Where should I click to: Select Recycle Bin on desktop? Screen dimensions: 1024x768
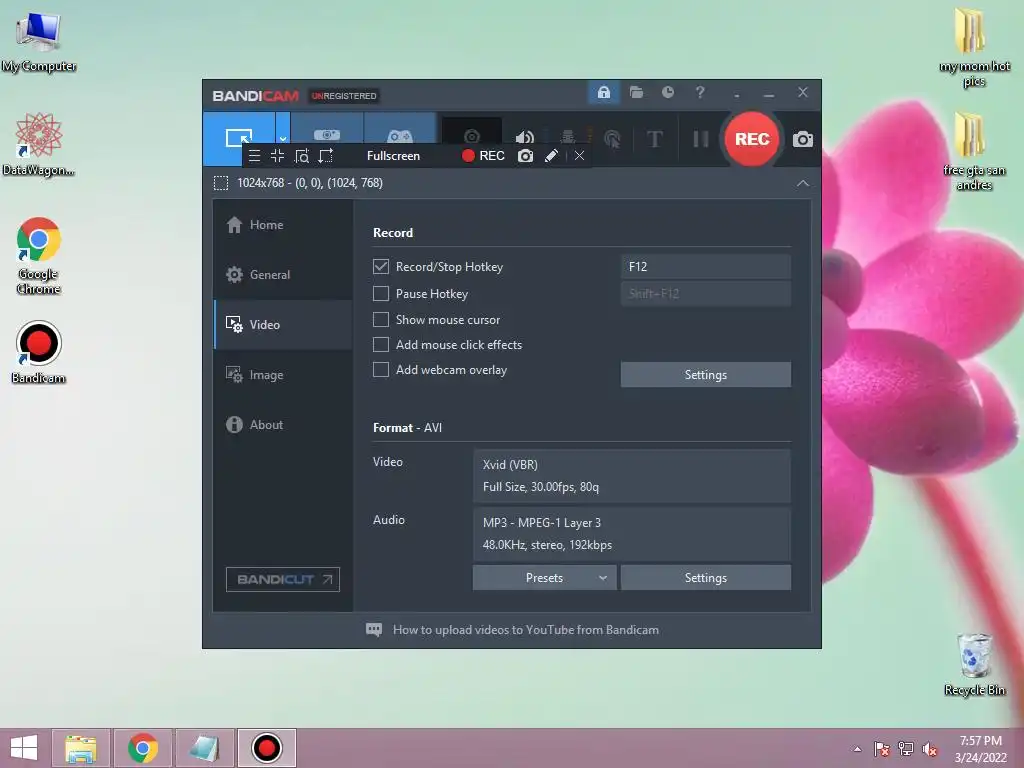[974, 665]
